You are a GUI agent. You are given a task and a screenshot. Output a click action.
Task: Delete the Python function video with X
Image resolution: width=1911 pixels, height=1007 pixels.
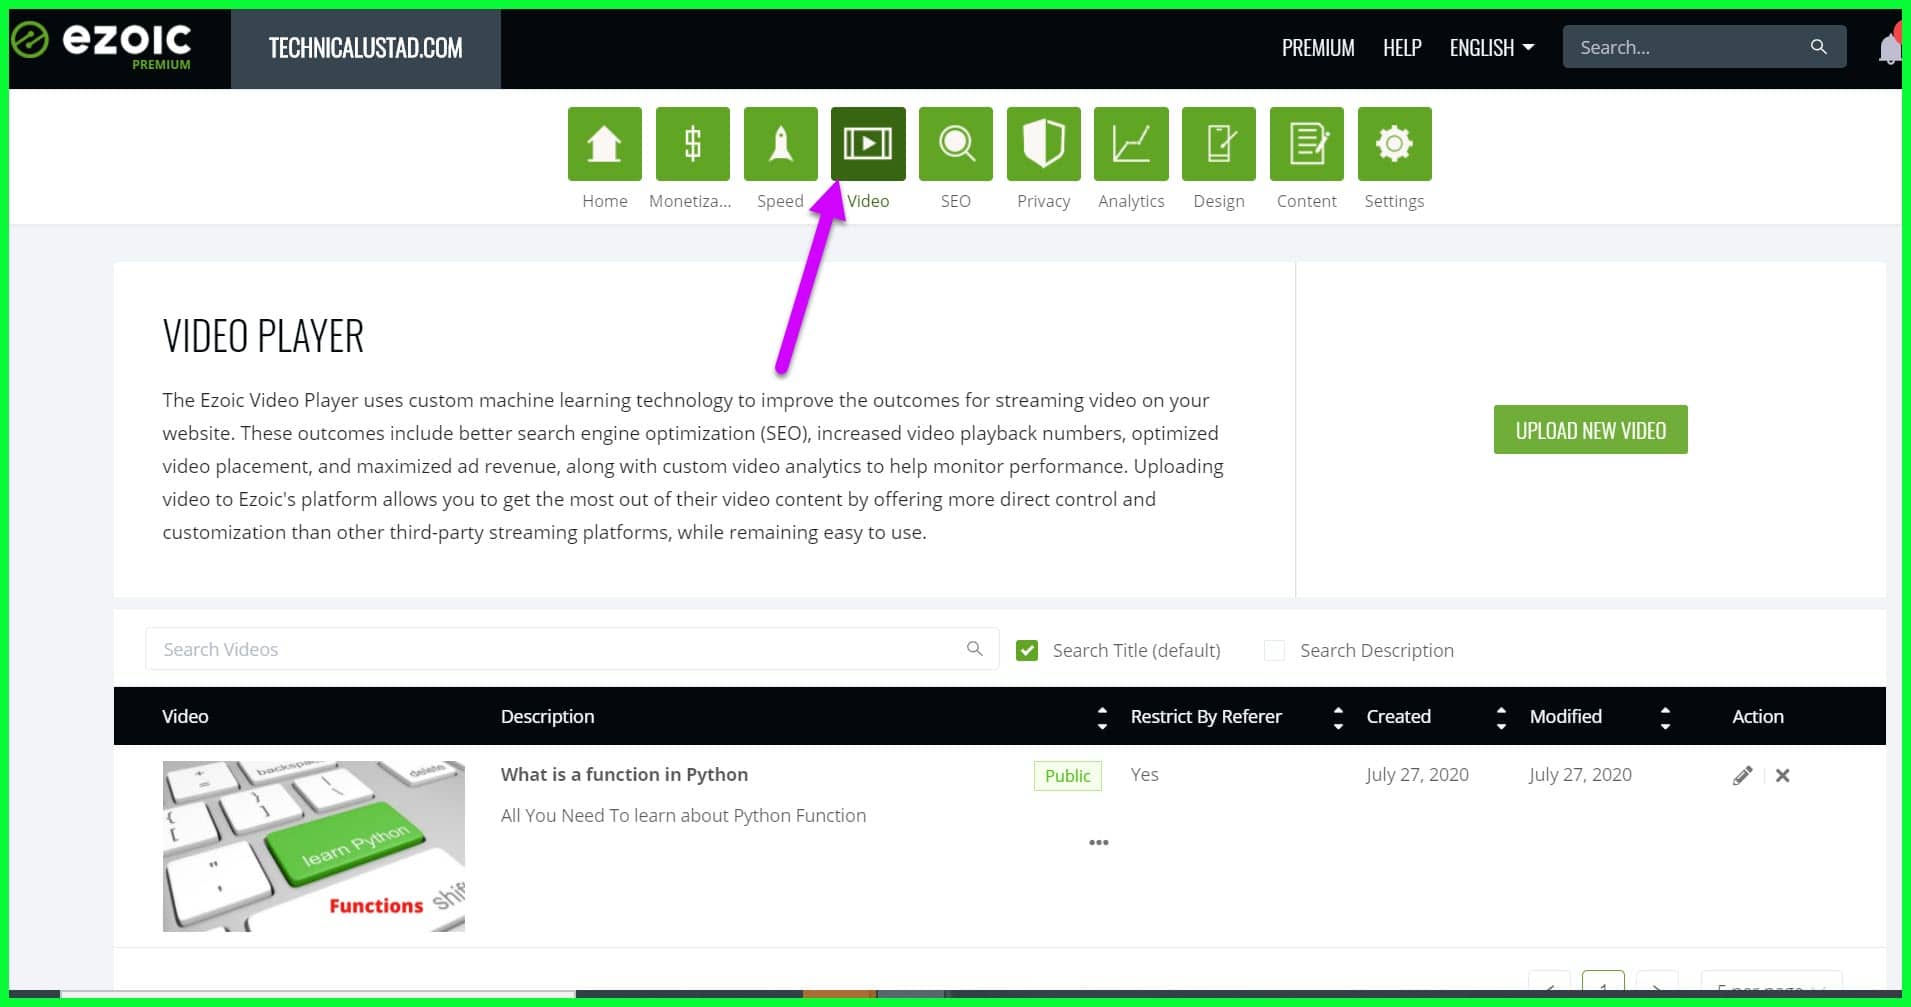pyautogui.click(x=1782, y=775)
